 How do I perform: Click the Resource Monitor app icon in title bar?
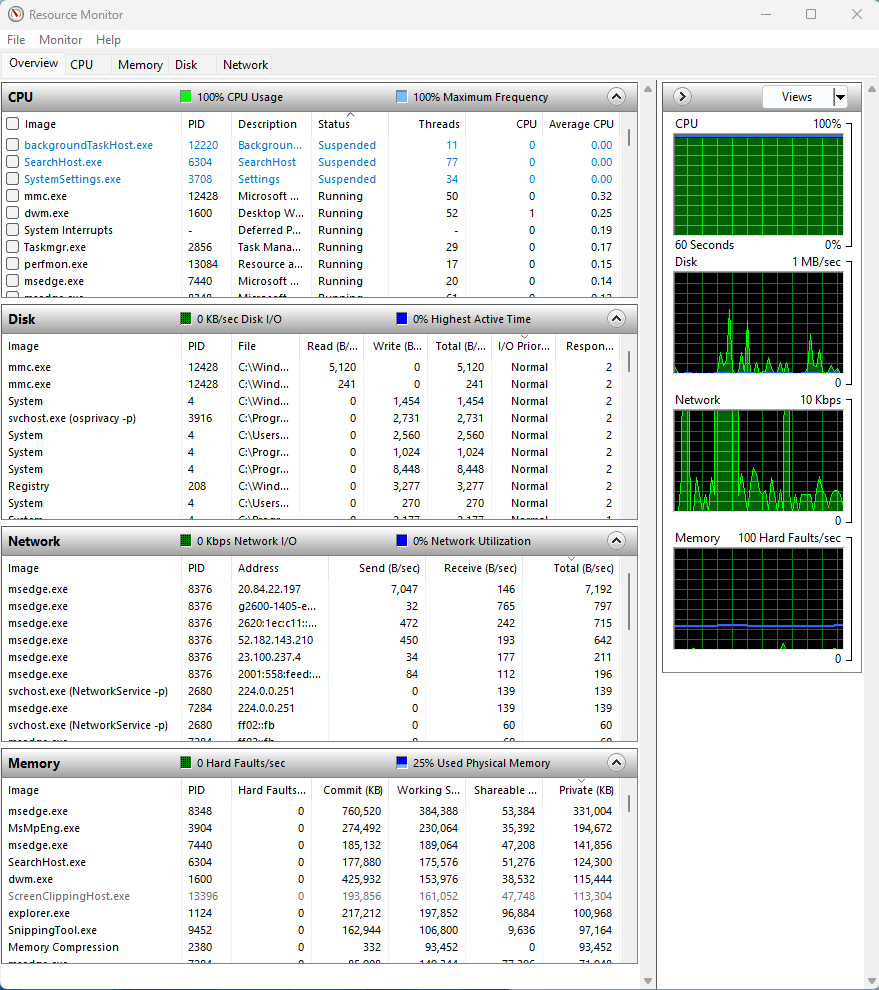pyautogui.click(x=16, y=14)
